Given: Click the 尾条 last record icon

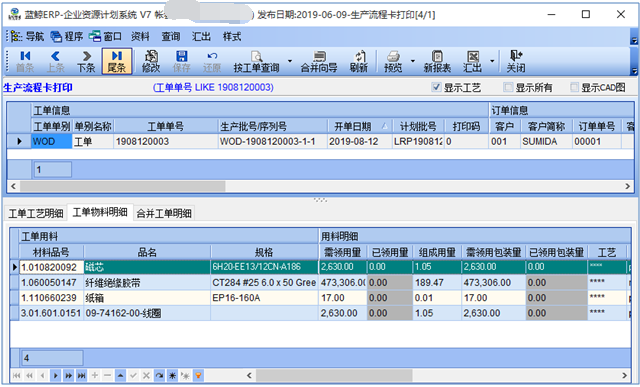Looking at the screenshot, I should [x=117, y=61].
